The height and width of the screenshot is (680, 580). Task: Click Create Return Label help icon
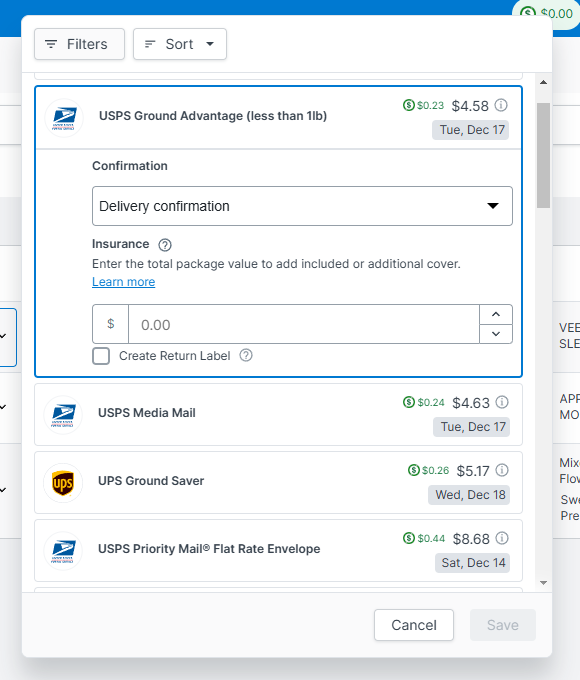coord(246,356)
